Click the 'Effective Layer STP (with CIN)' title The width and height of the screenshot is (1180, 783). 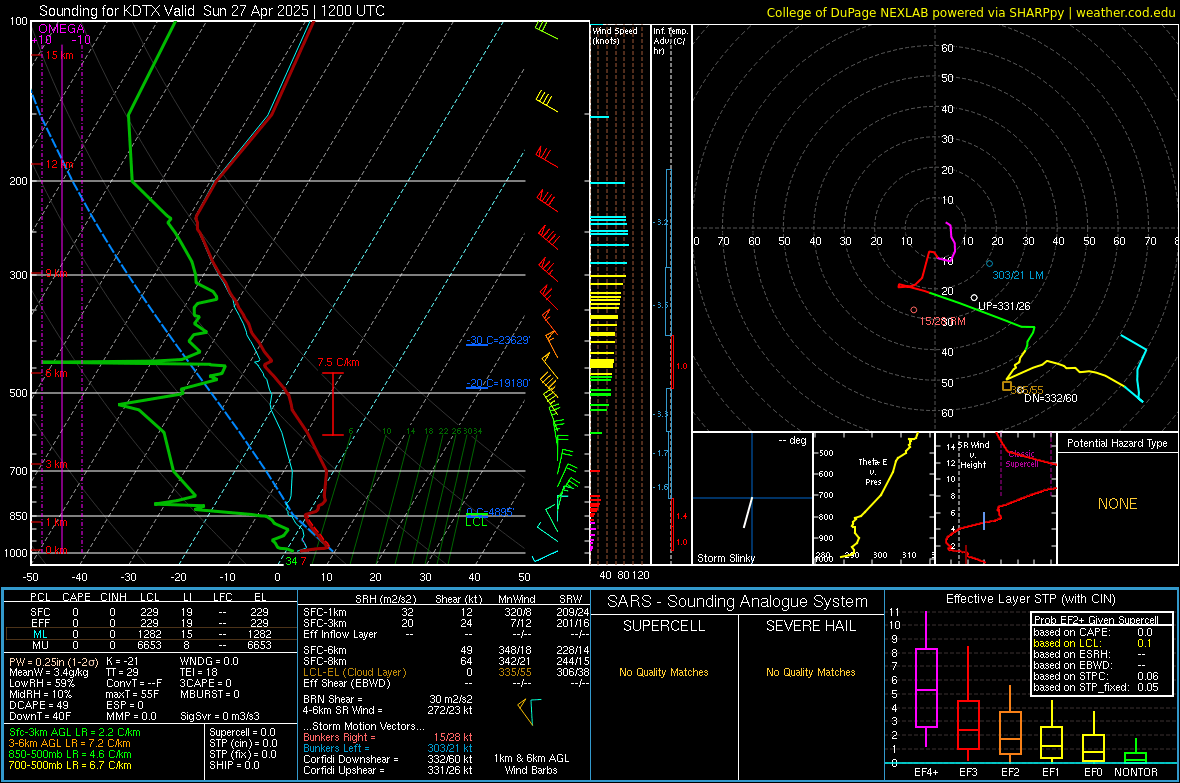click(x=1030, y=599)
